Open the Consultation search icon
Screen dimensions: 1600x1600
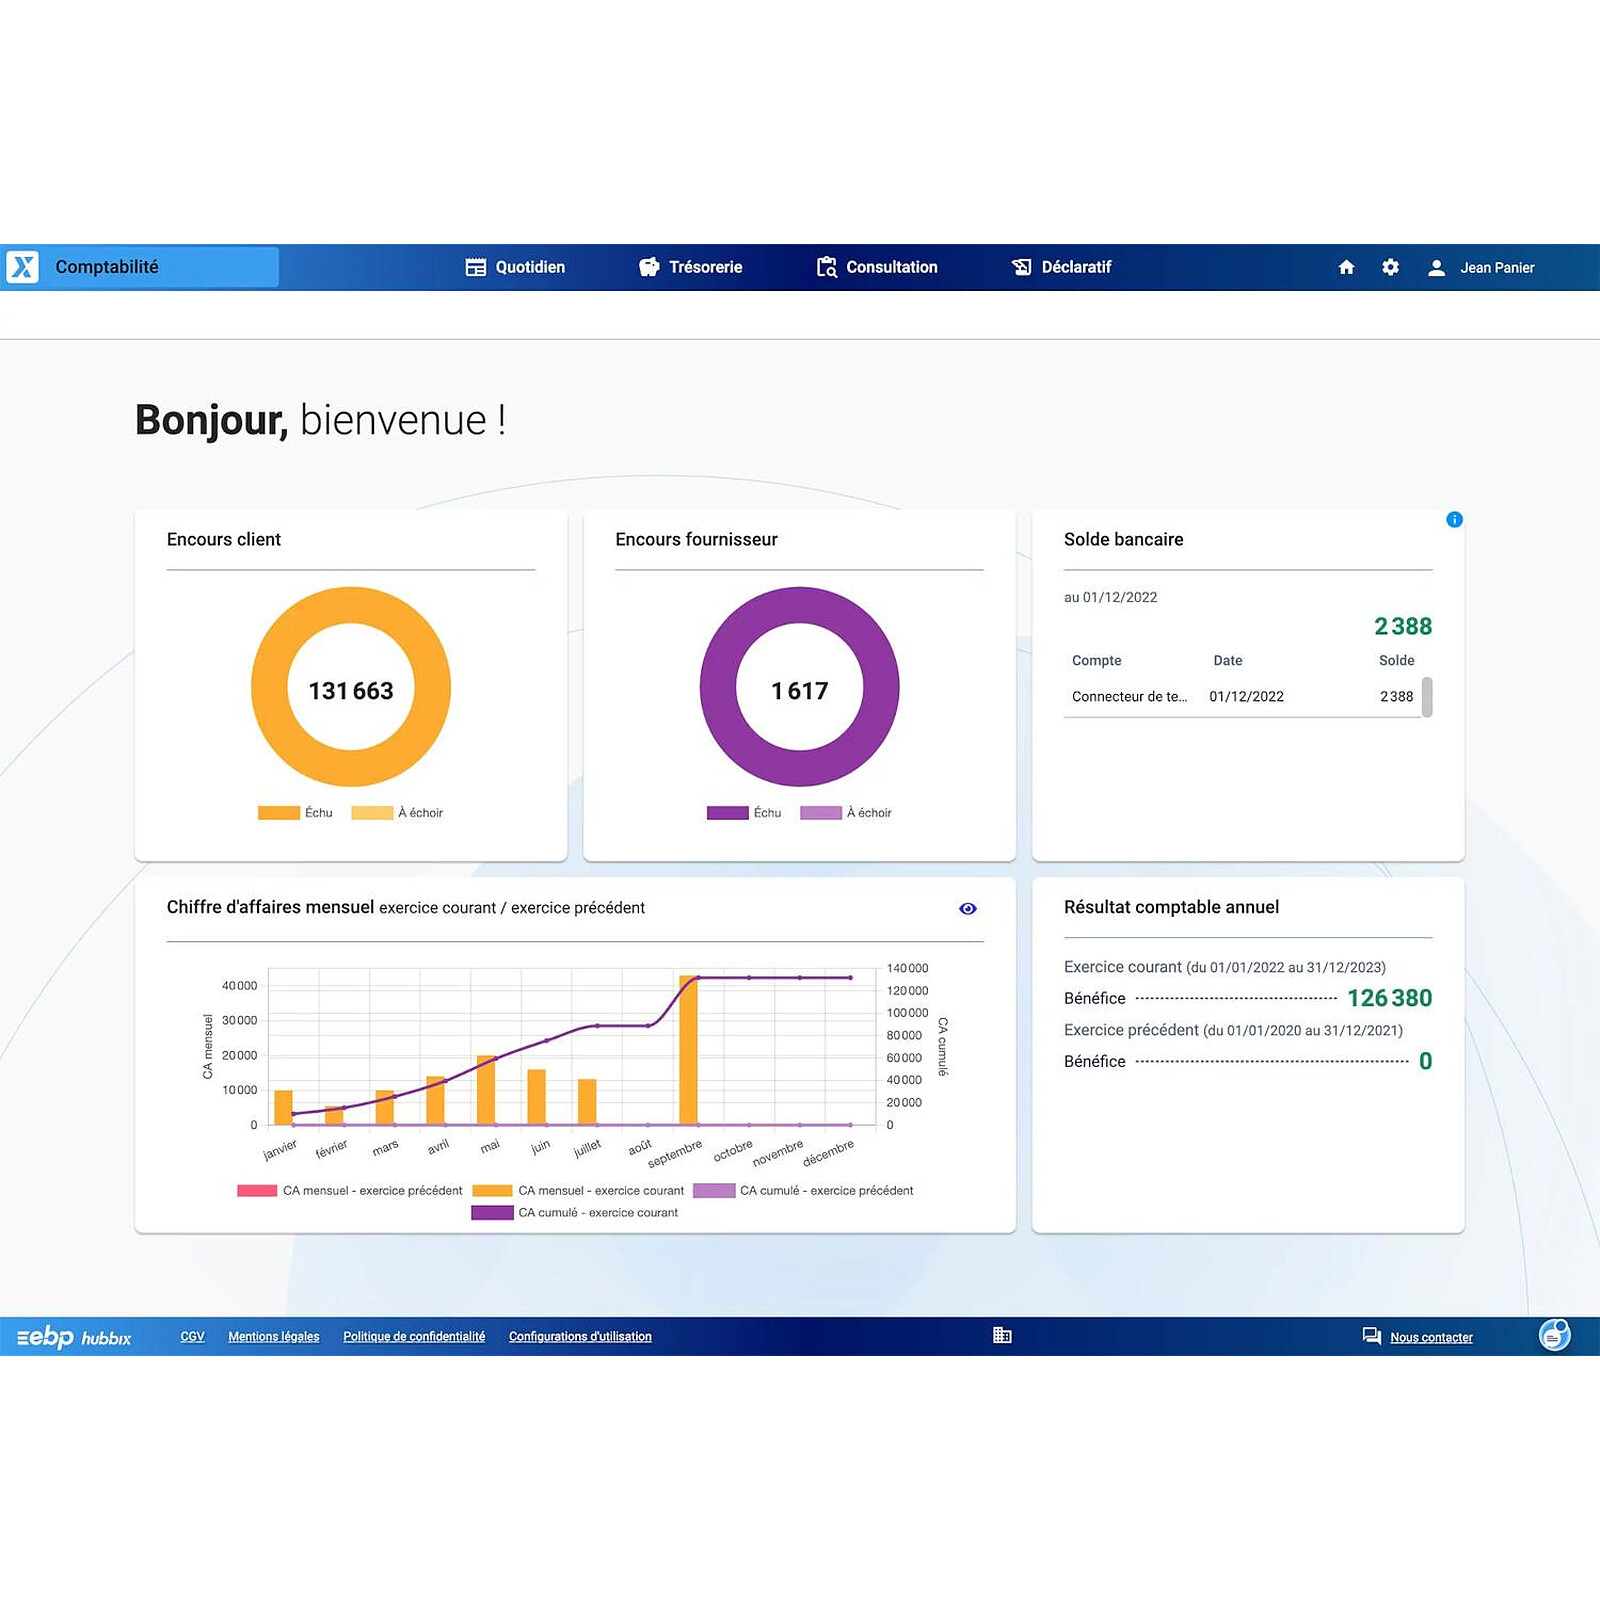click(x=826, y=267)
